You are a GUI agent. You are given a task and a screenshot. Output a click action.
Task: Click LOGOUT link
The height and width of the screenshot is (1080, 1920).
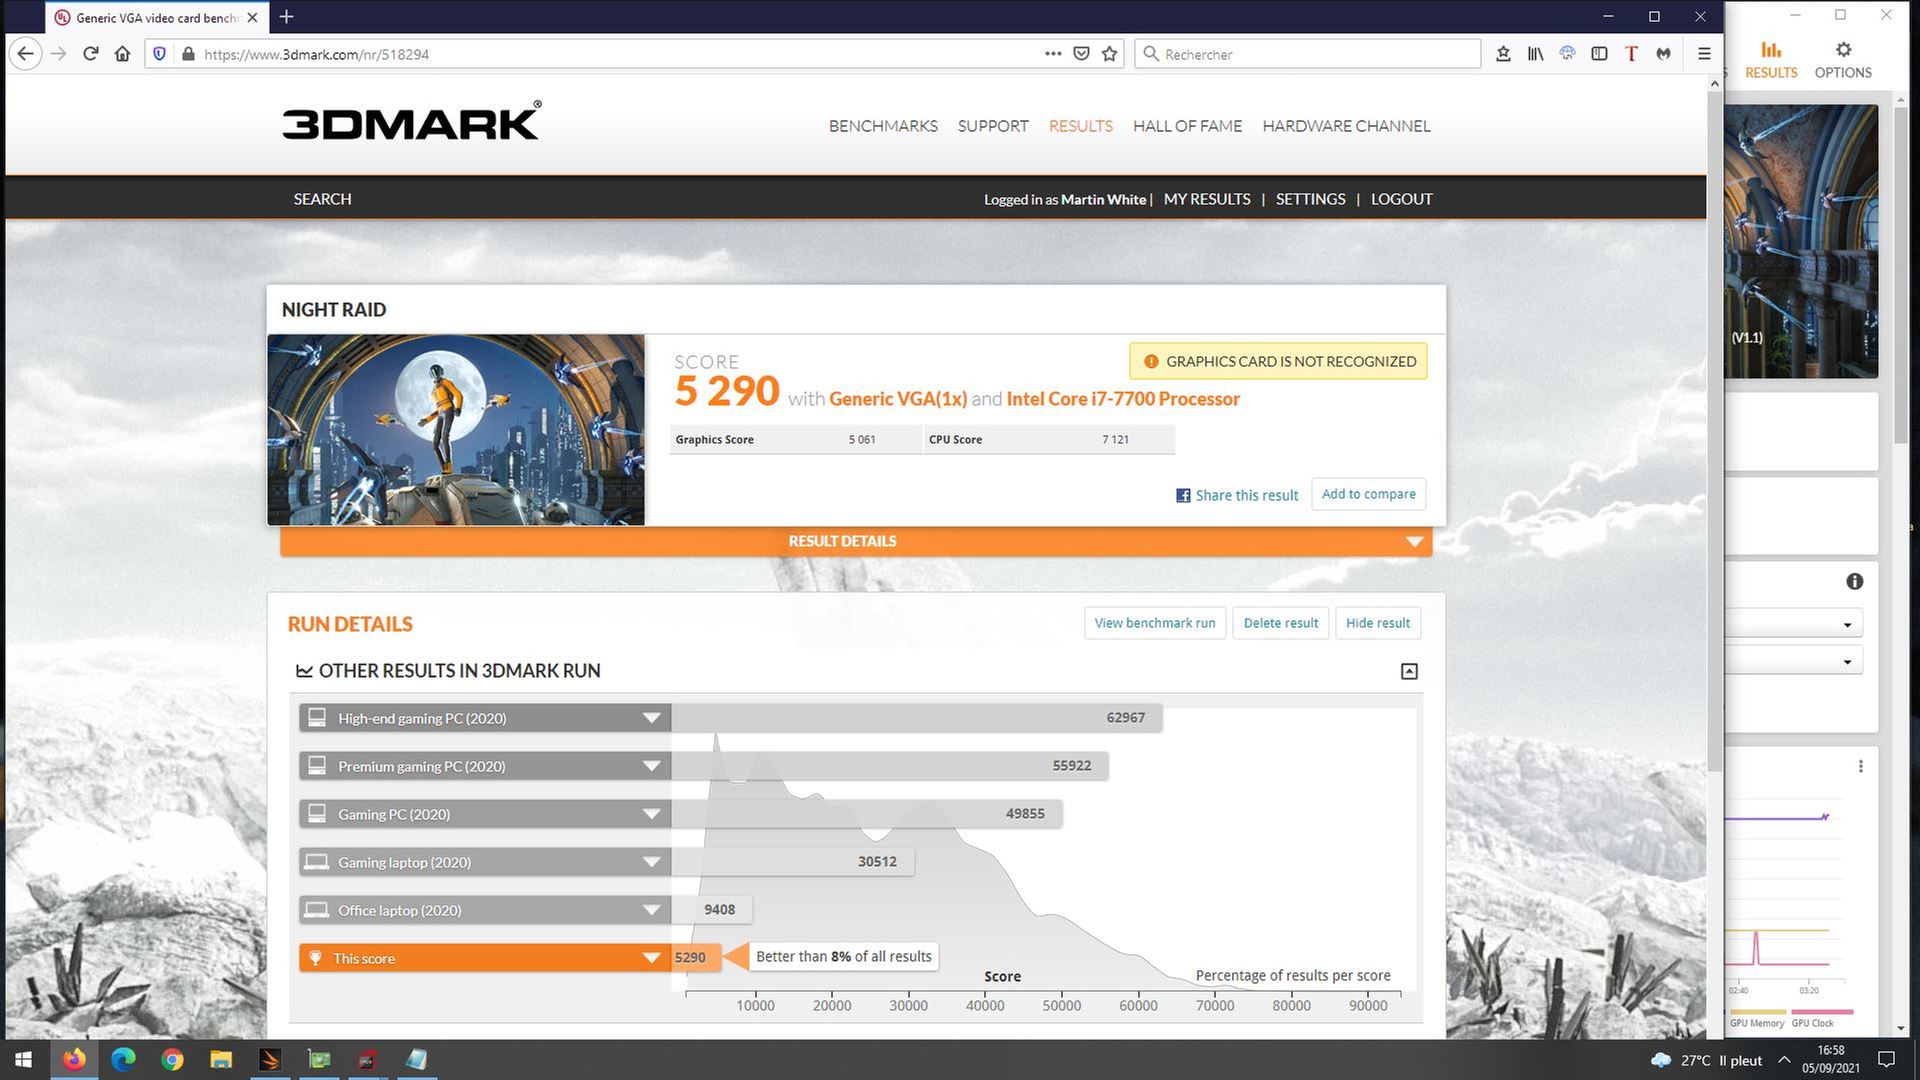(x=1401, y=199)
